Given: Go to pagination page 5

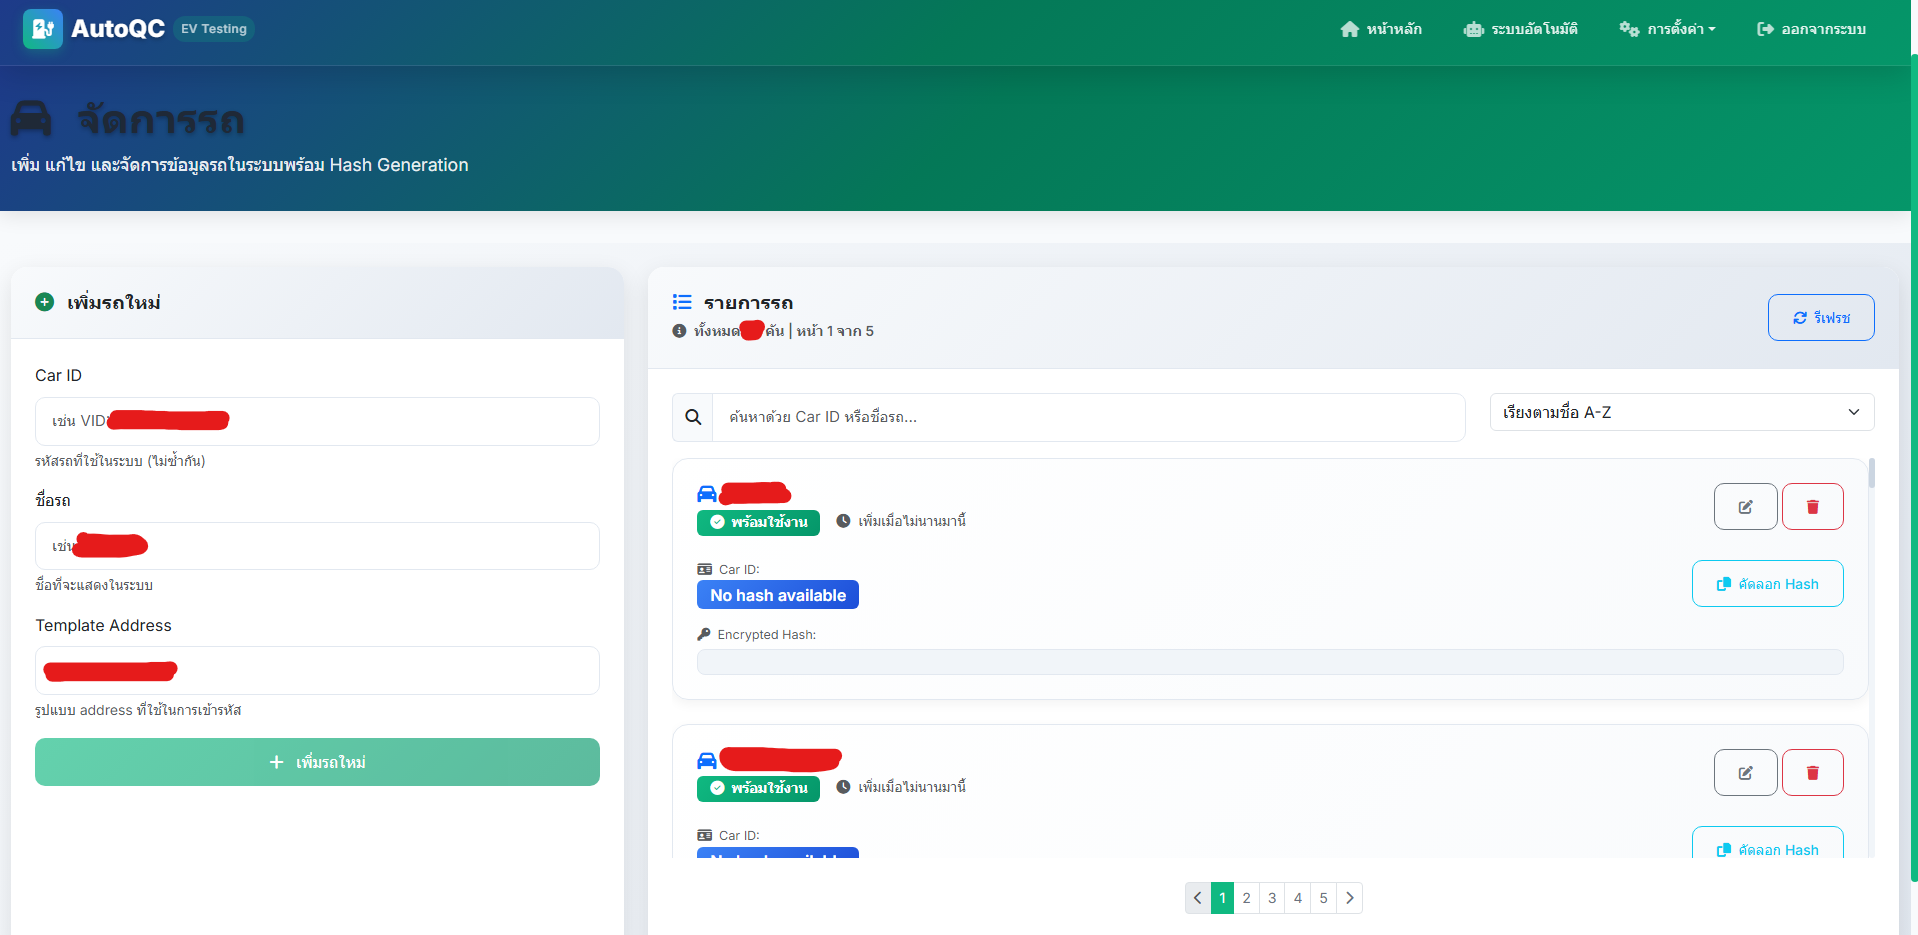Looking at the screenshot, I should pyautogui.click(x=1323, y=898).
